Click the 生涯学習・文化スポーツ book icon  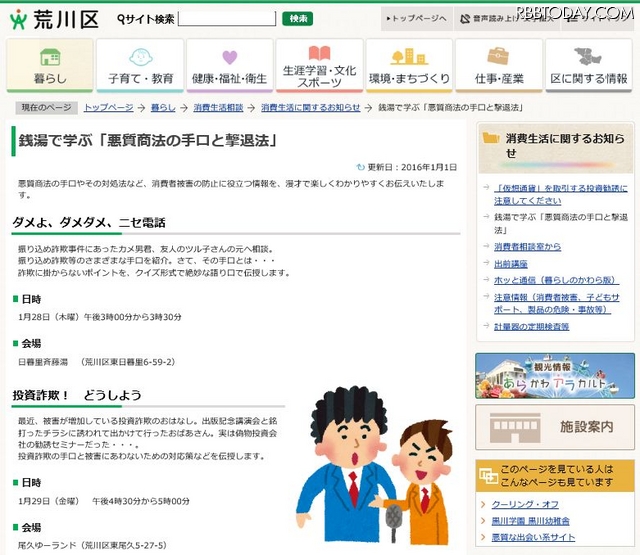(x=319, y=53)
